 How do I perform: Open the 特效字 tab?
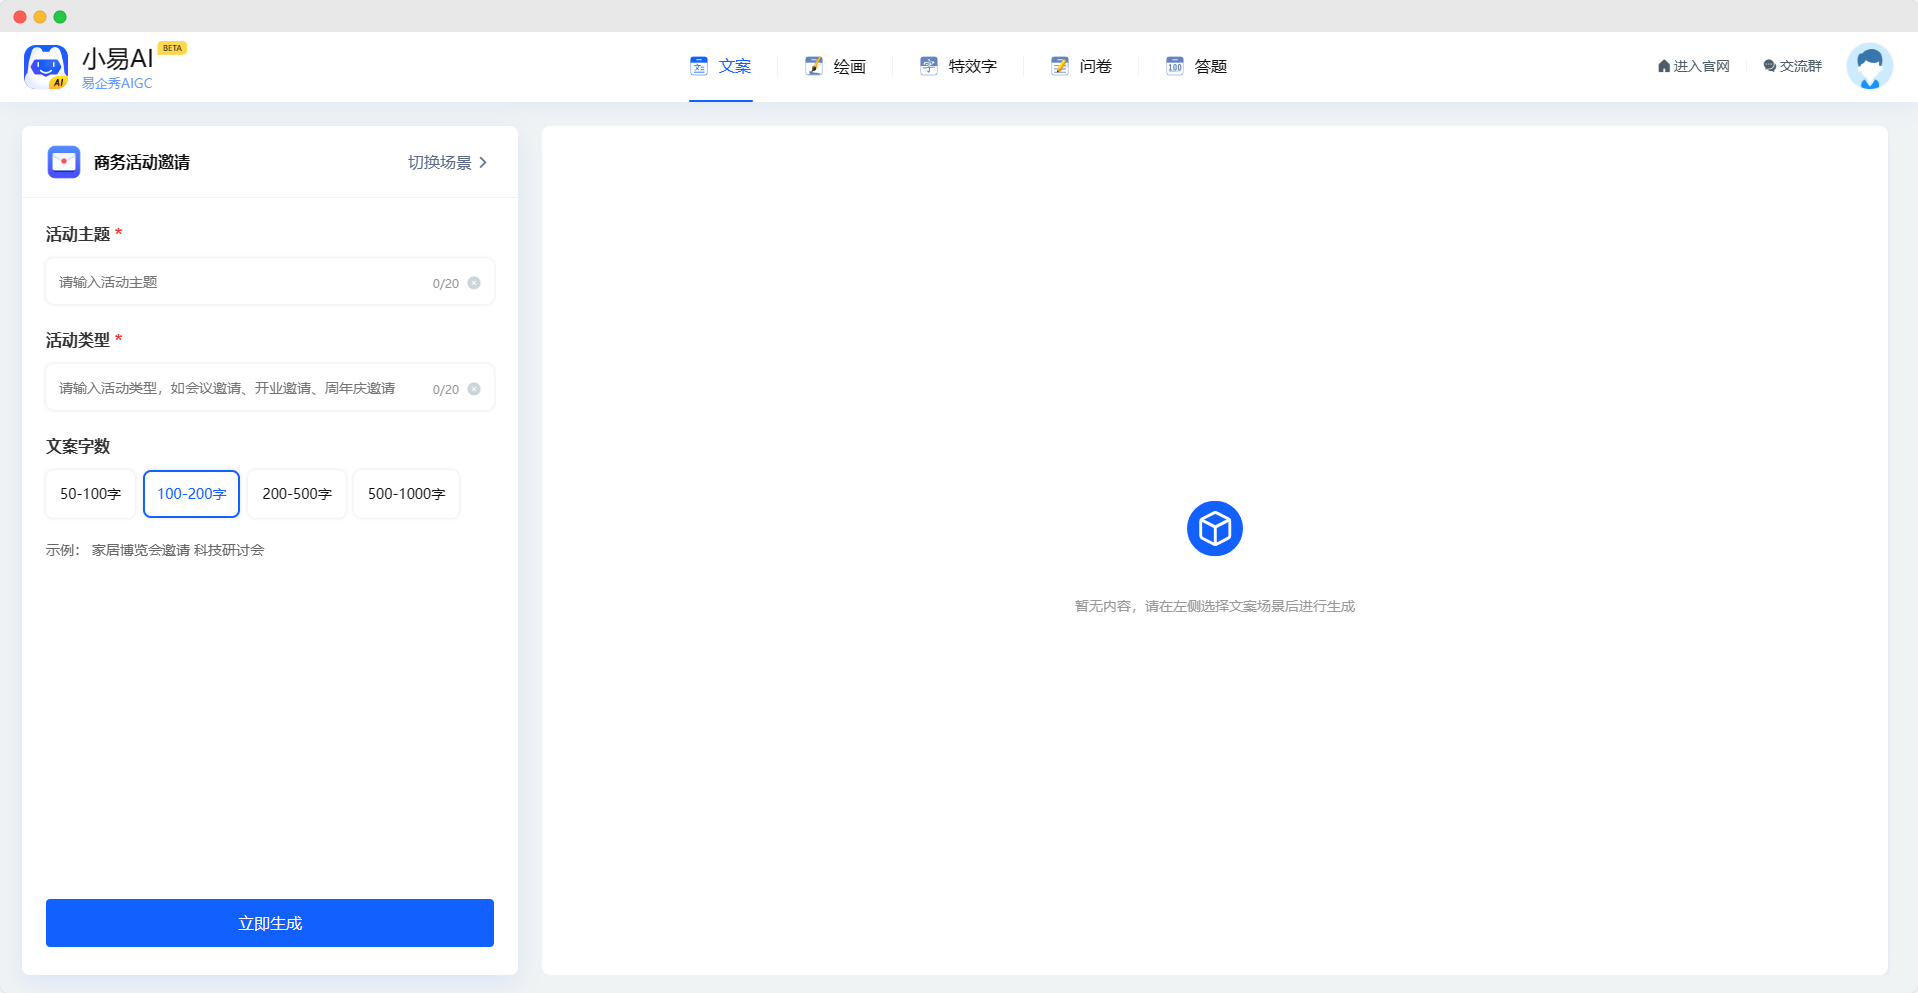(959, 66)
